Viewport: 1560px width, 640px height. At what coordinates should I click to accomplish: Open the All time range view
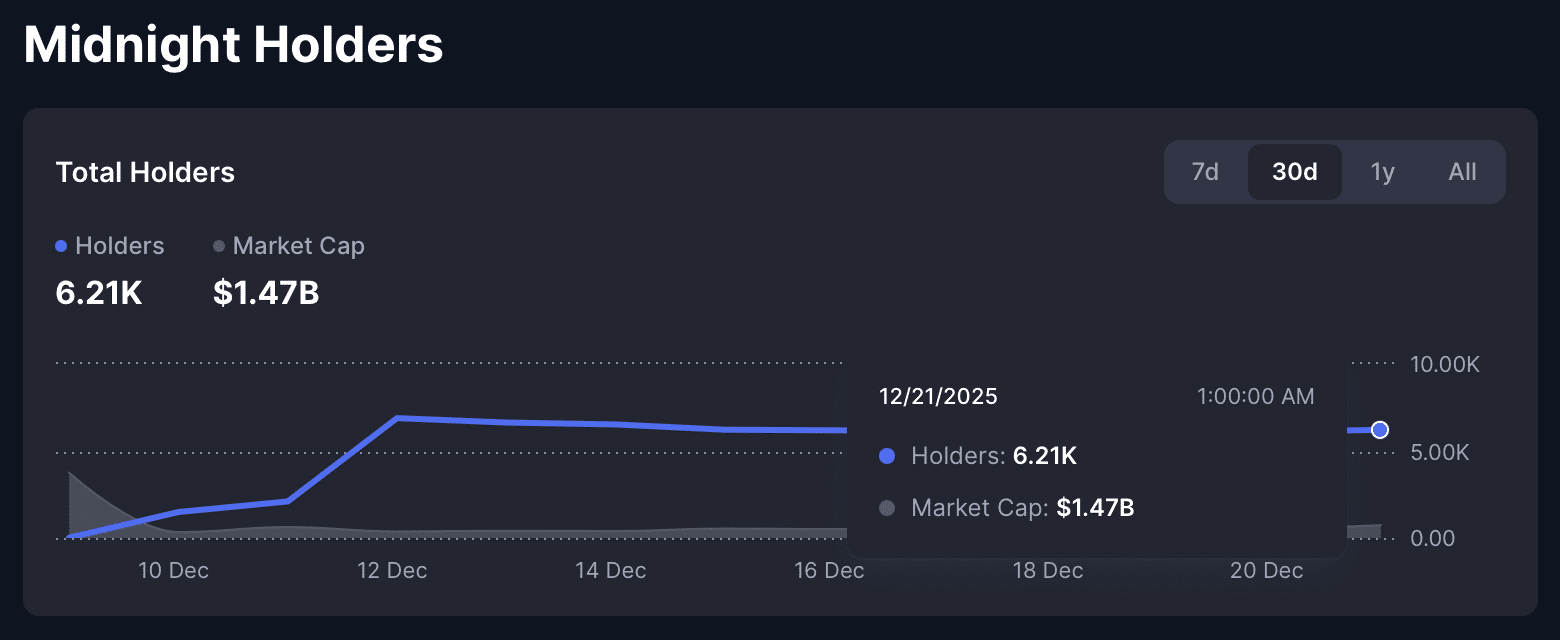(x=1461, y=171)
